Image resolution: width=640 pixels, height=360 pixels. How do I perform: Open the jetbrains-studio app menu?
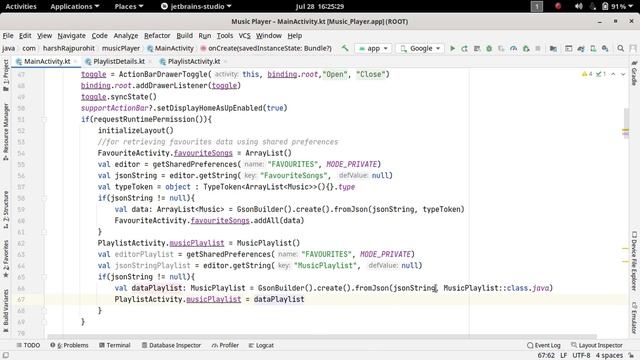[196, 6]
